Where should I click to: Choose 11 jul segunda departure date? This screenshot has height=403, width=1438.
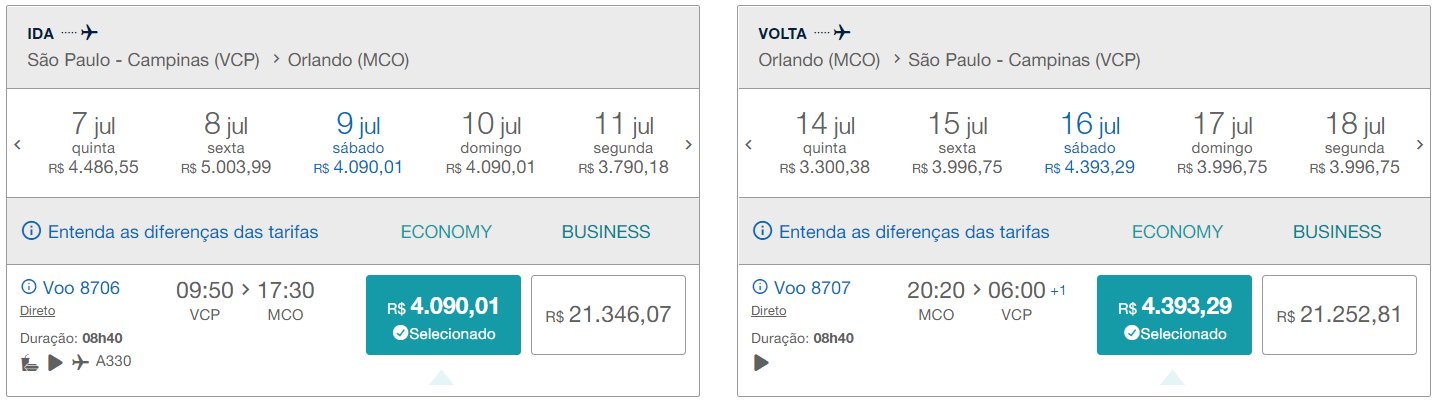tap(624, 143)
